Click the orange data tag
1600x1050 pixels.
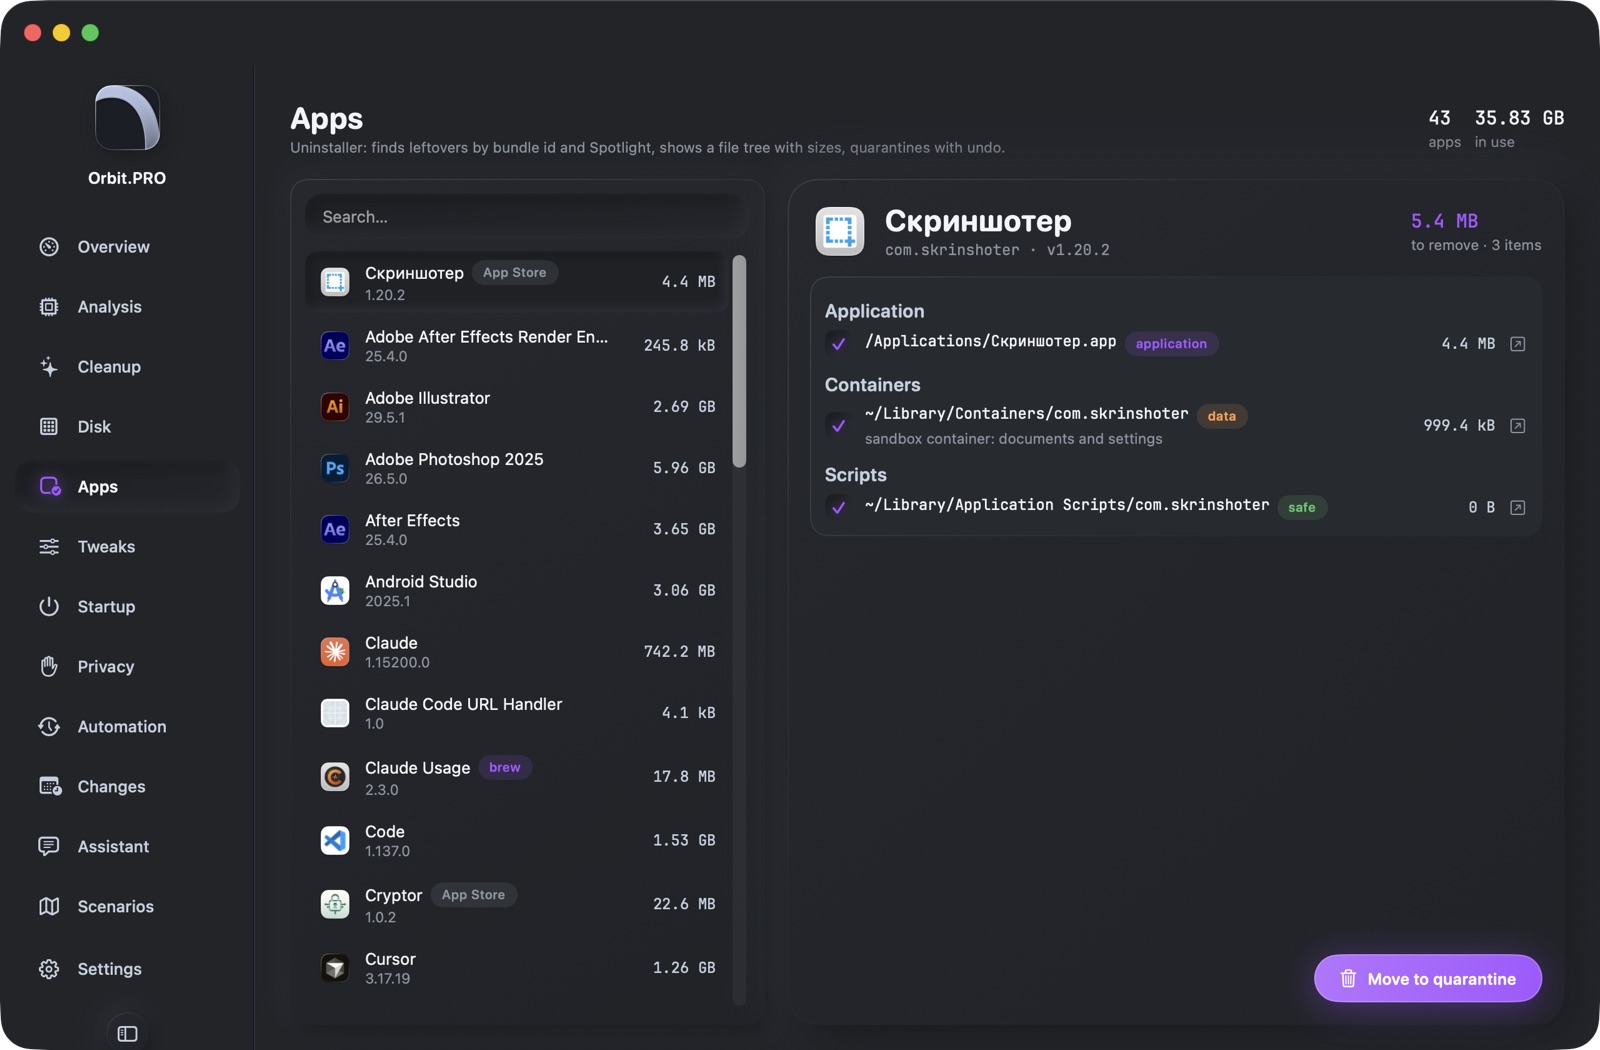1222,416
